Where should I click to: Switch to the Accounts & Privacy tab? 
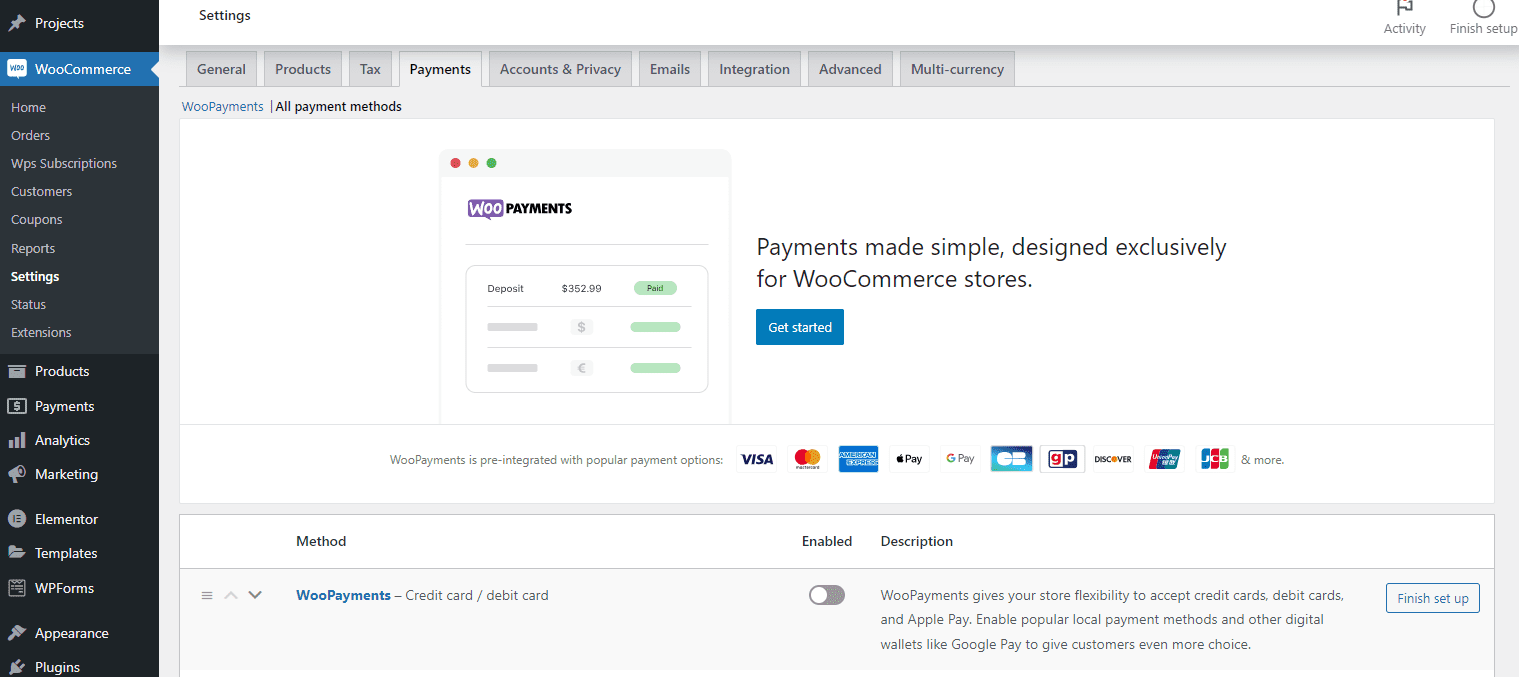[x=560, y=69]
